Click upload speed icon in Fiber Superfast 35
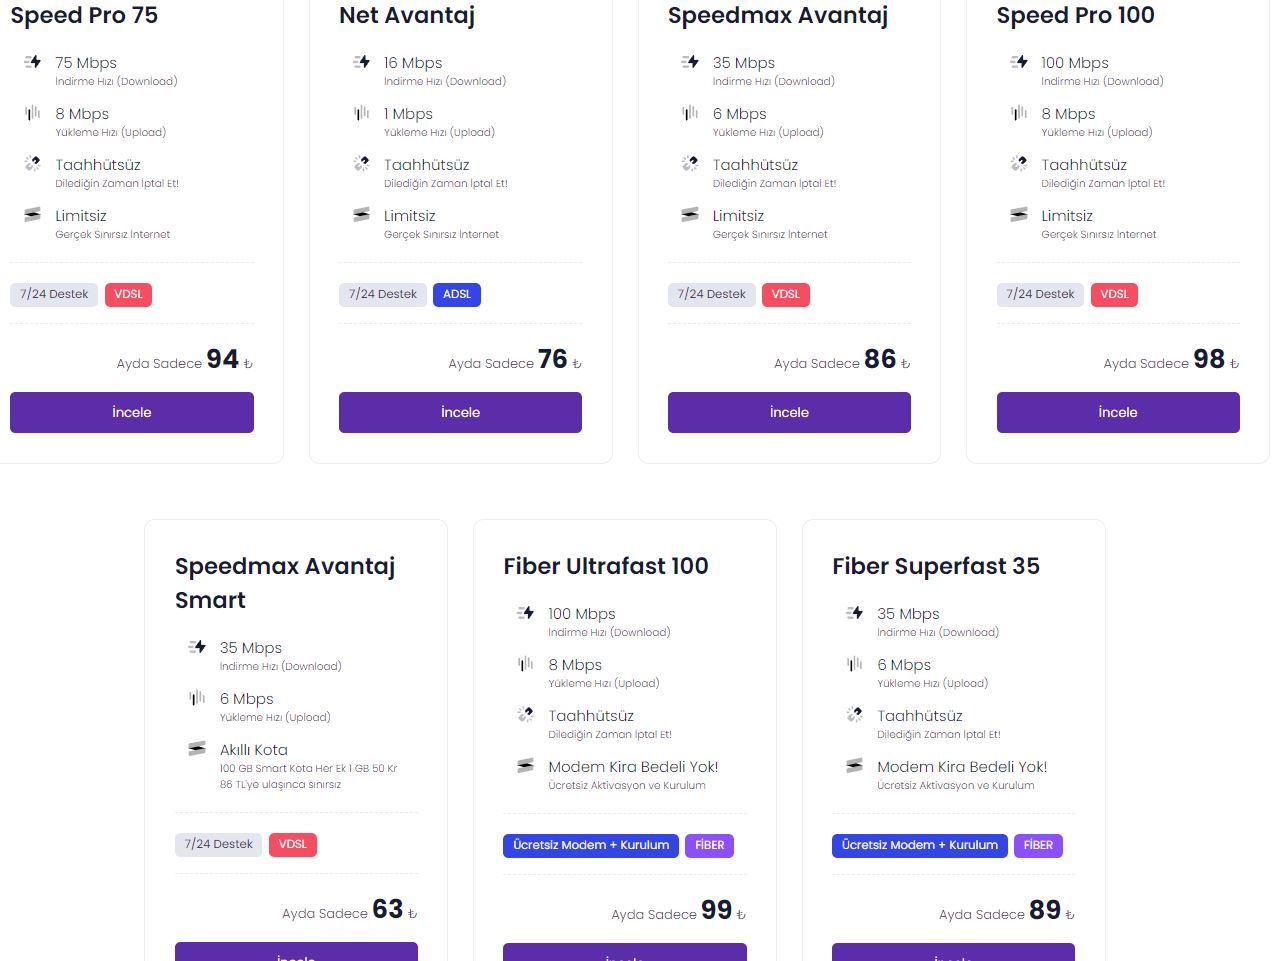Image resolution: width=1278 pixels, height=961 pixels. 854,664
